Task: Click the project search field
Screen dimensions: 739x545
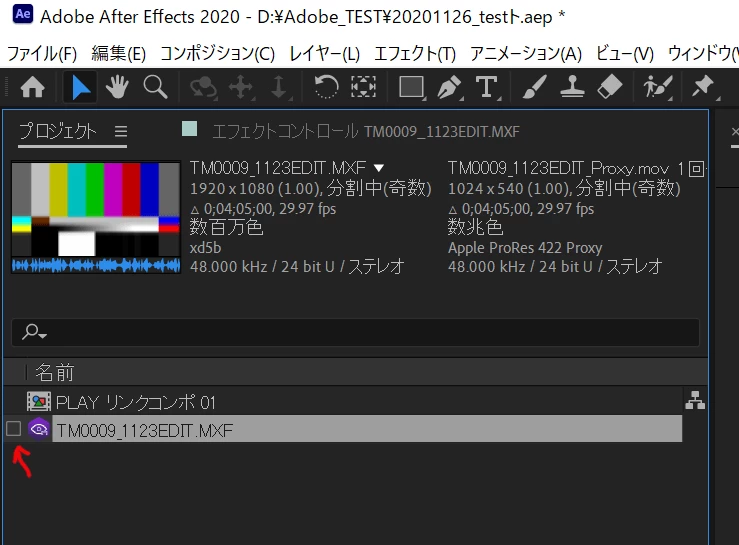Action: coord(355,332)
